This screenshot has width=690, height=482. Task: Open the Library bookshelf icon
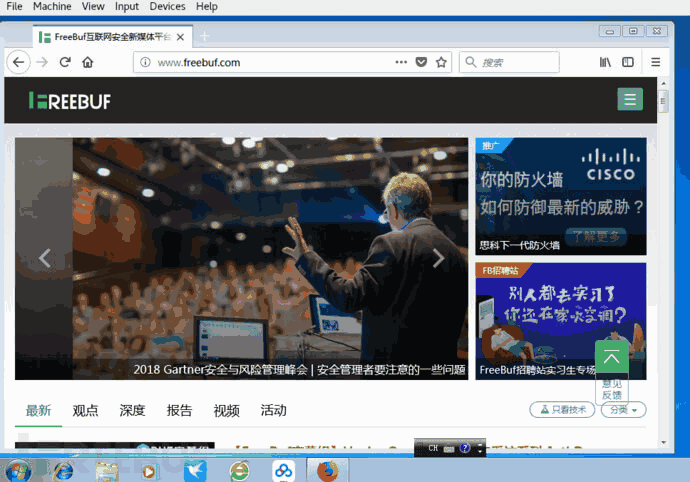coord(606,62)
